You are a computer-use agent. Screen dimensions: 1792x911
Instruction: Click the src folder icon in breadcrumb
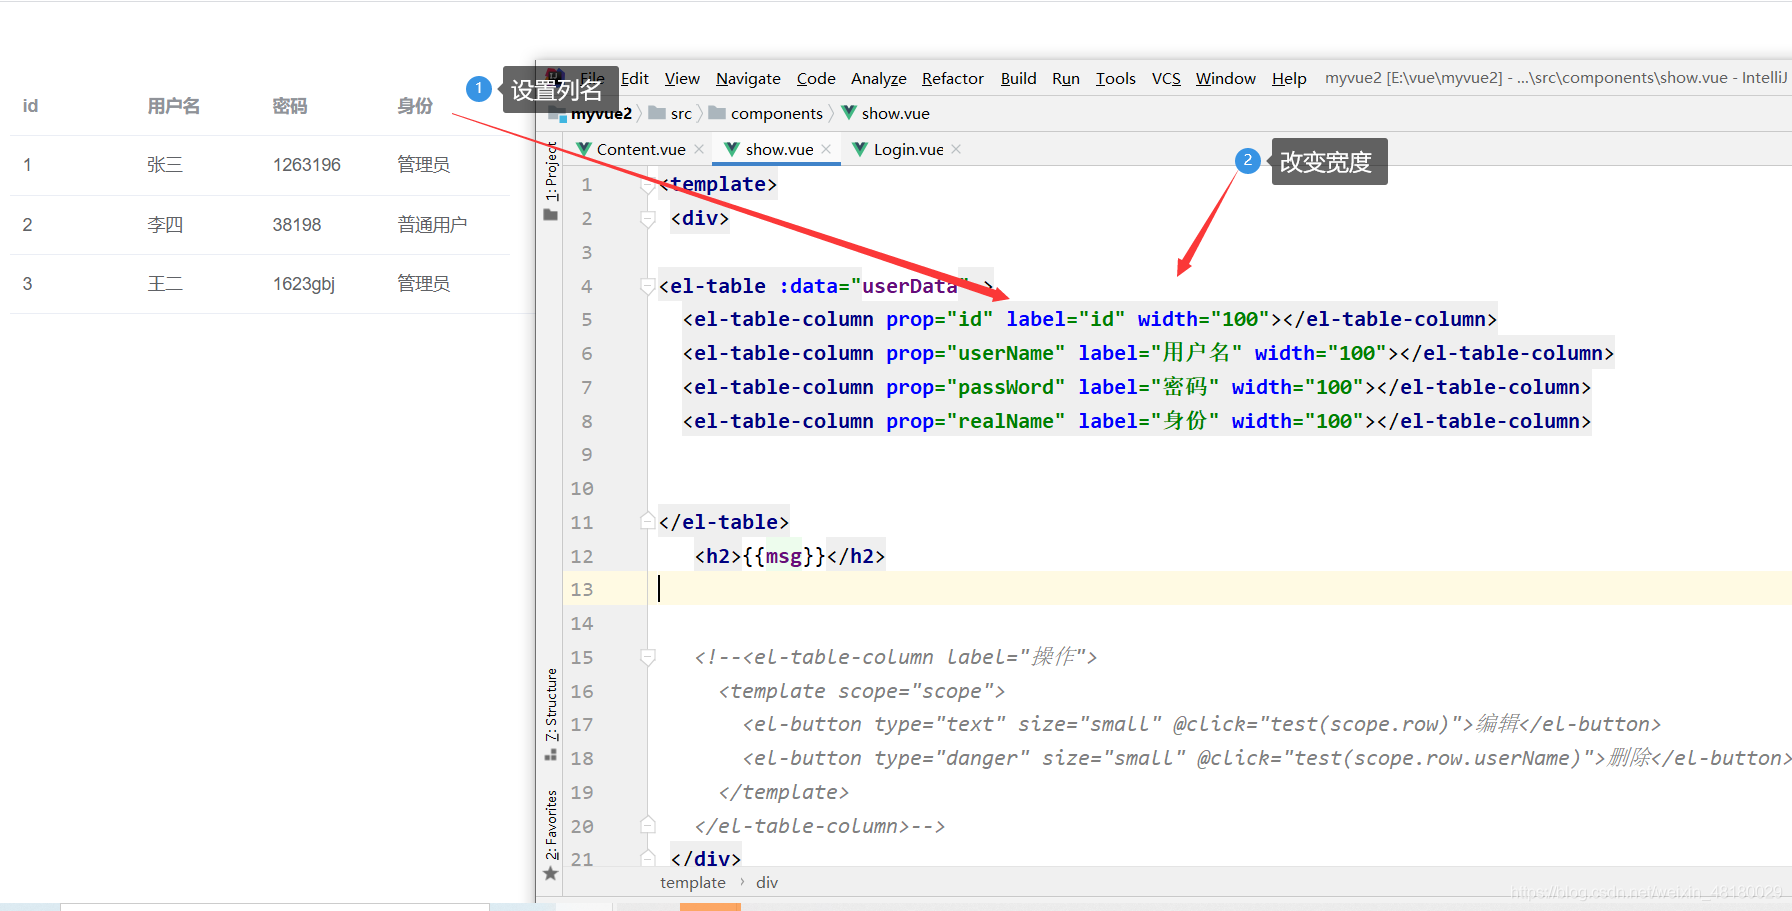(657, 113)
